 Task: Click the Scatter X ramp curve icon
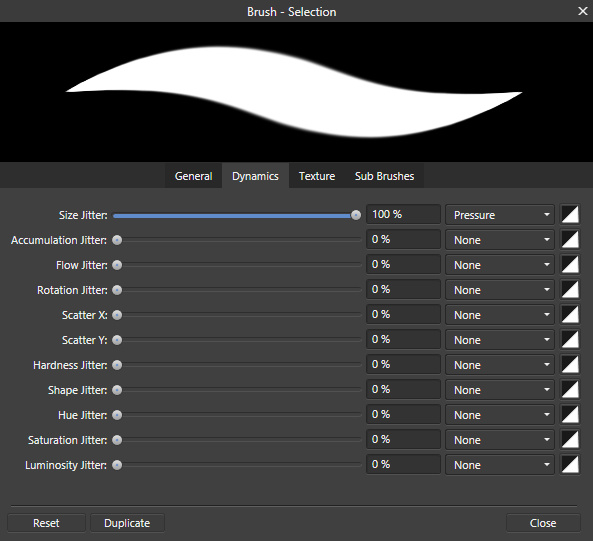click(570, 315)
